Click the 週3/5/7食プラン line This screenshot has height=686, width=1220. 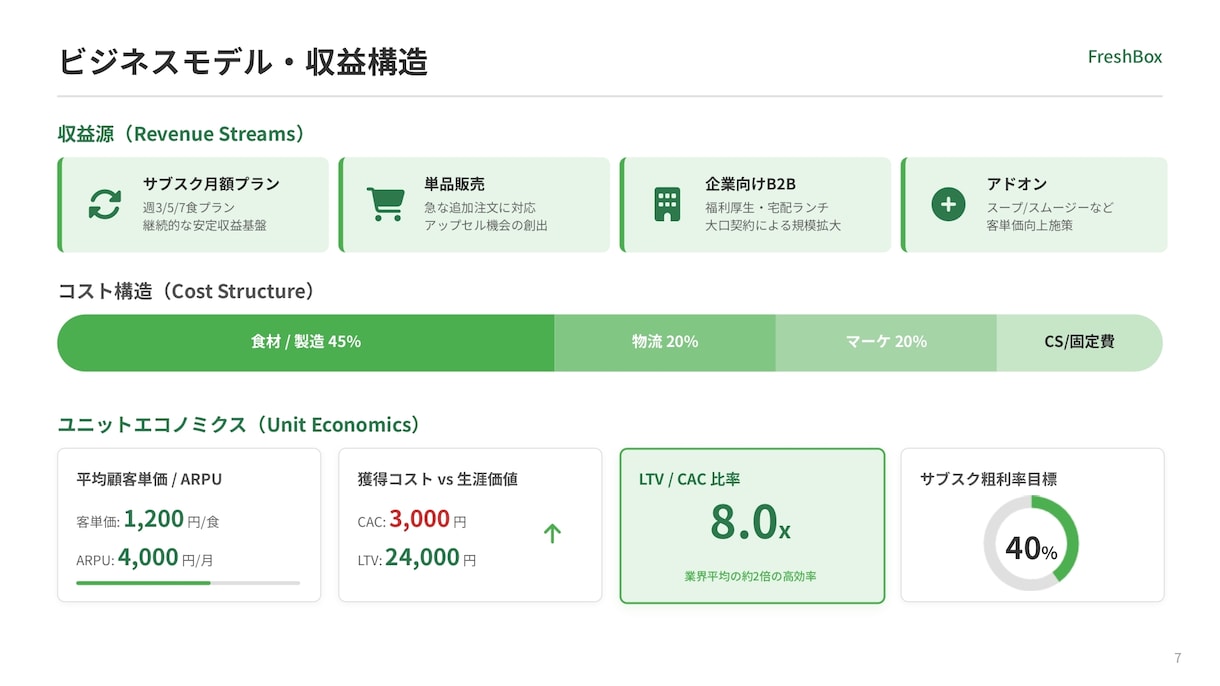pos(189,207)
